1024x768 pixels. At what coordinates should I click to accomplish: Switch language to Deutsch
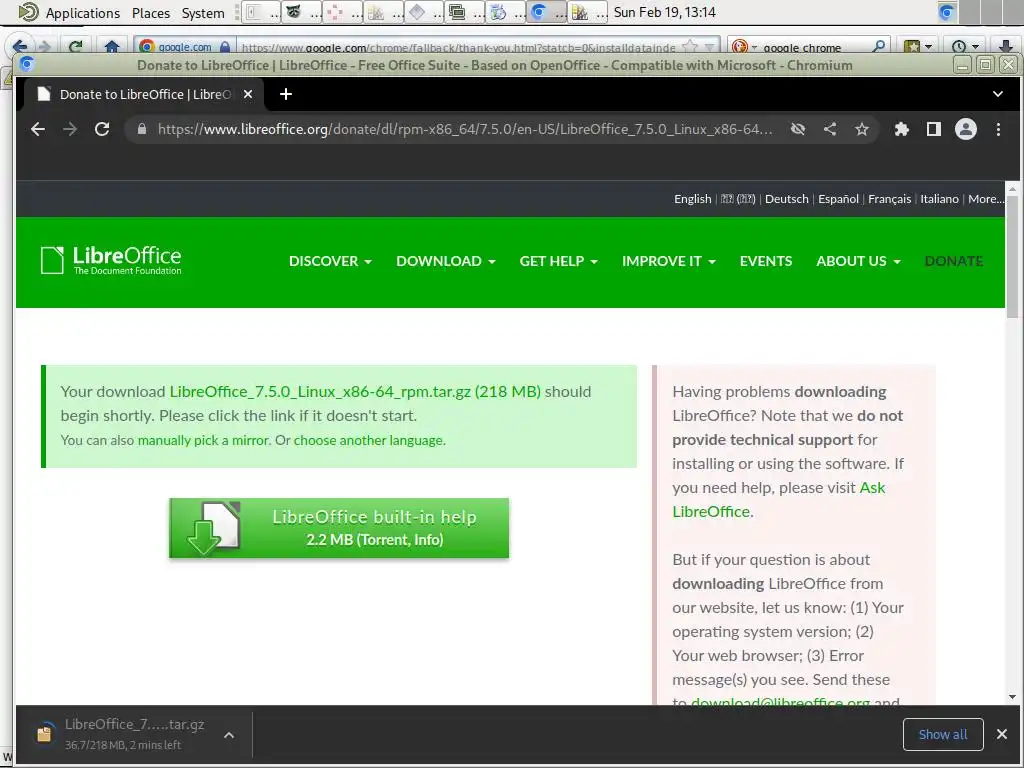point(786,199)
